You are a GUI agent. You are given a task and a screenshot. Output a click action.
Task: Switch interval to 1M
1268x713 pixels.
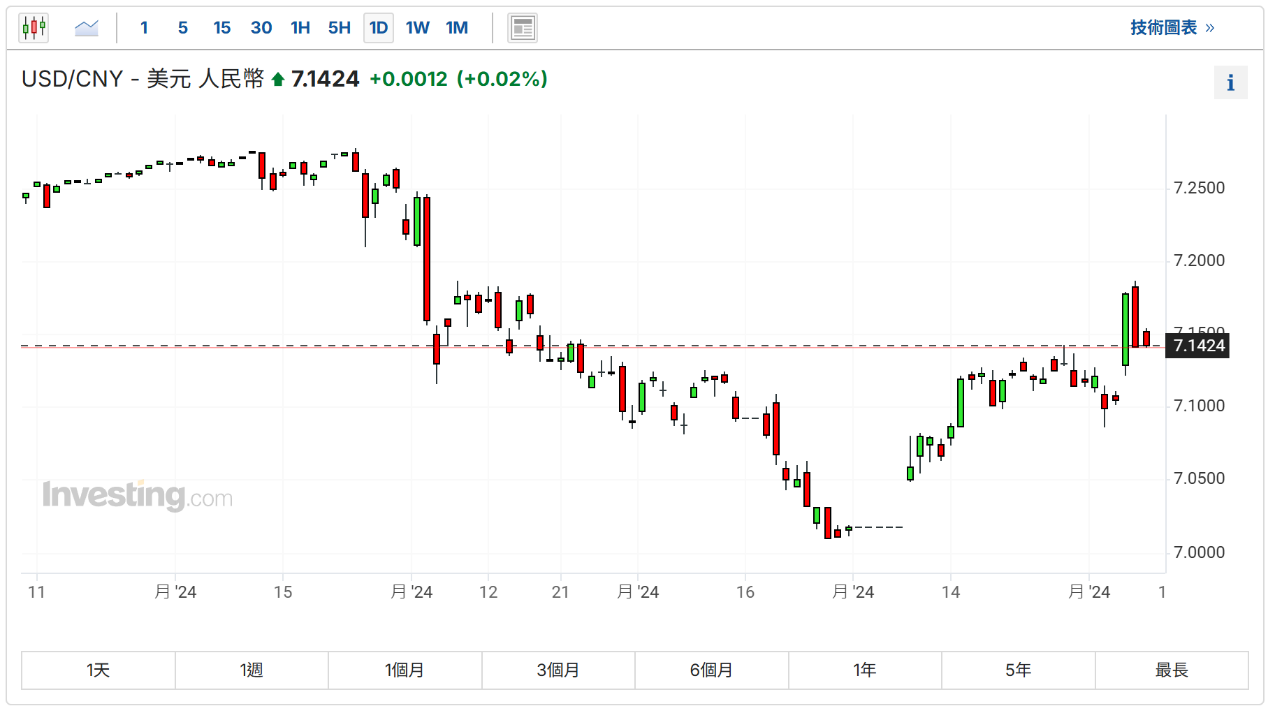[x=457, y=28]
